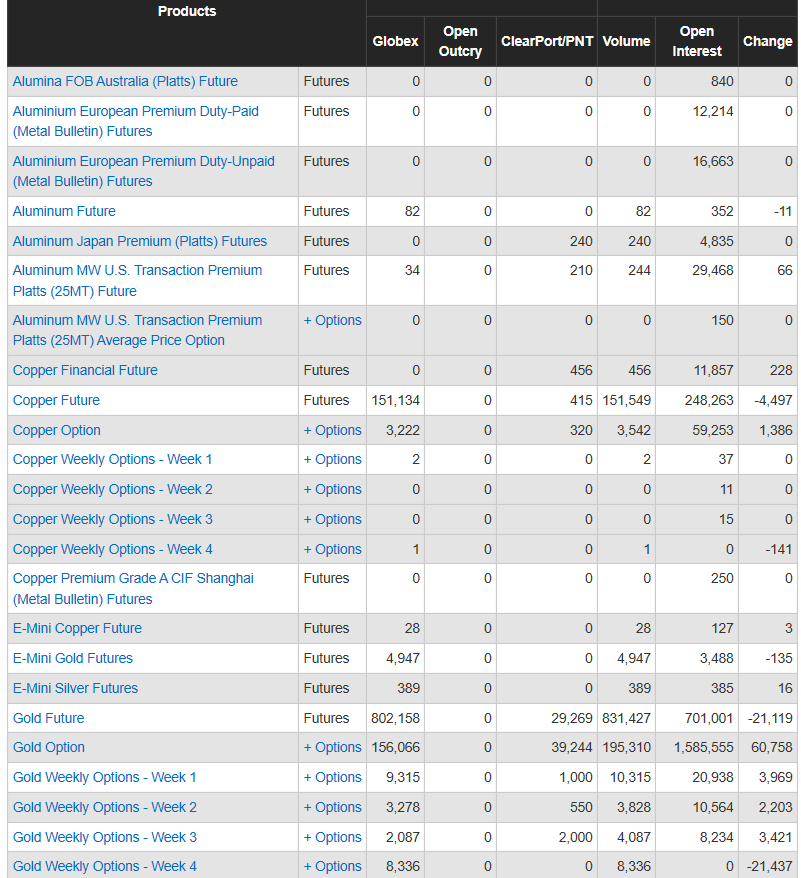
Task: Expand + Options for Copper Weekly Week 3
Action: pos(332,519)
